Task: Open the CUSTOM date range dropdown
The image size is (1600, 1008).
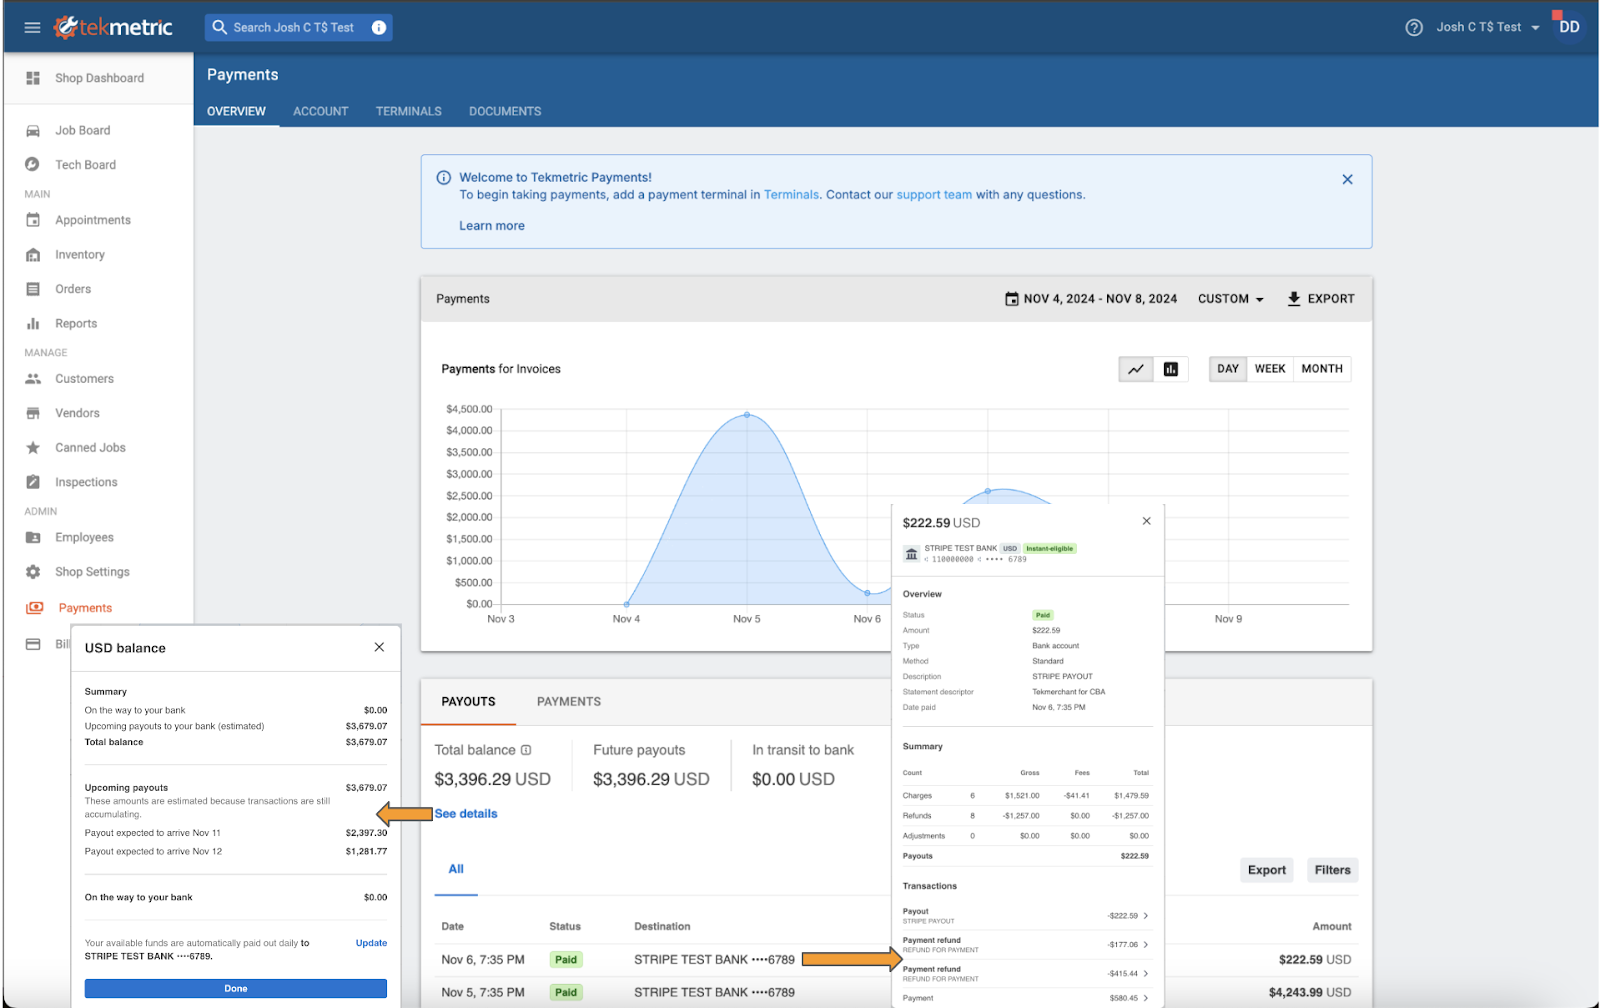Action: click(x=1231, y=299)
